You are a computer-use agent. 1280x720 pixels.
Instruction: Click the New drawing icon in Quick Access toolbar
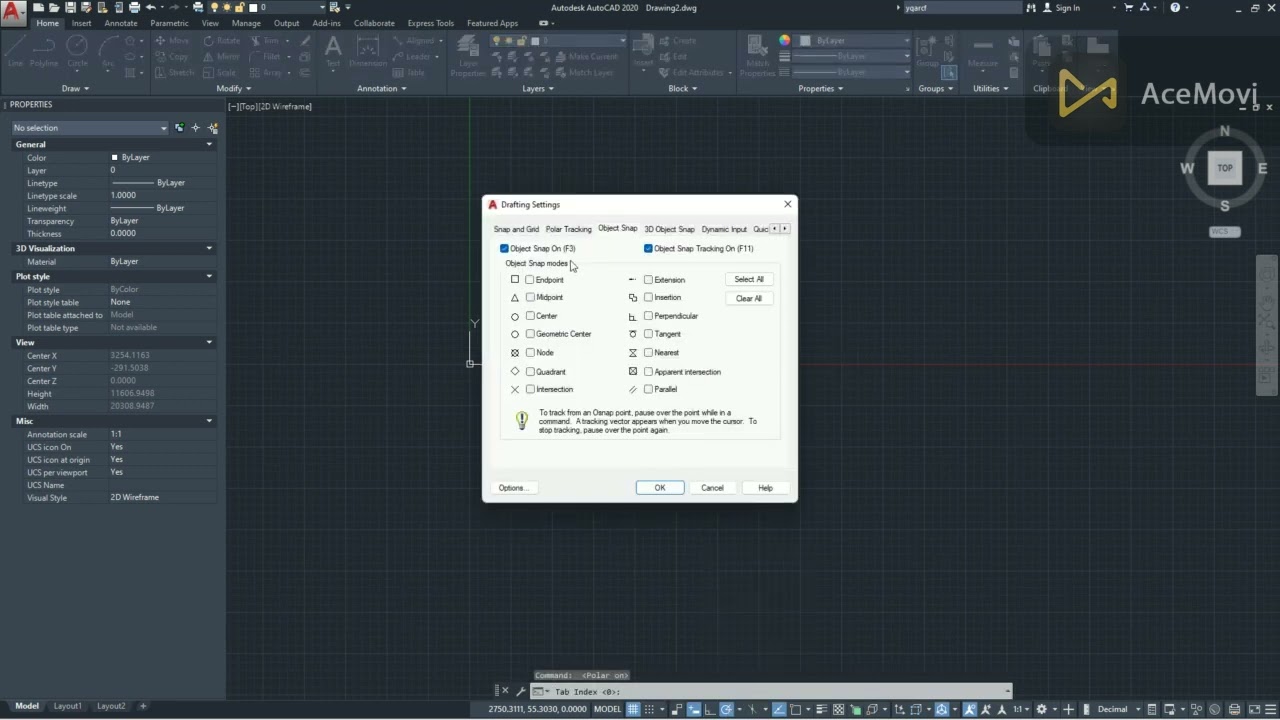tap(40, 7)
